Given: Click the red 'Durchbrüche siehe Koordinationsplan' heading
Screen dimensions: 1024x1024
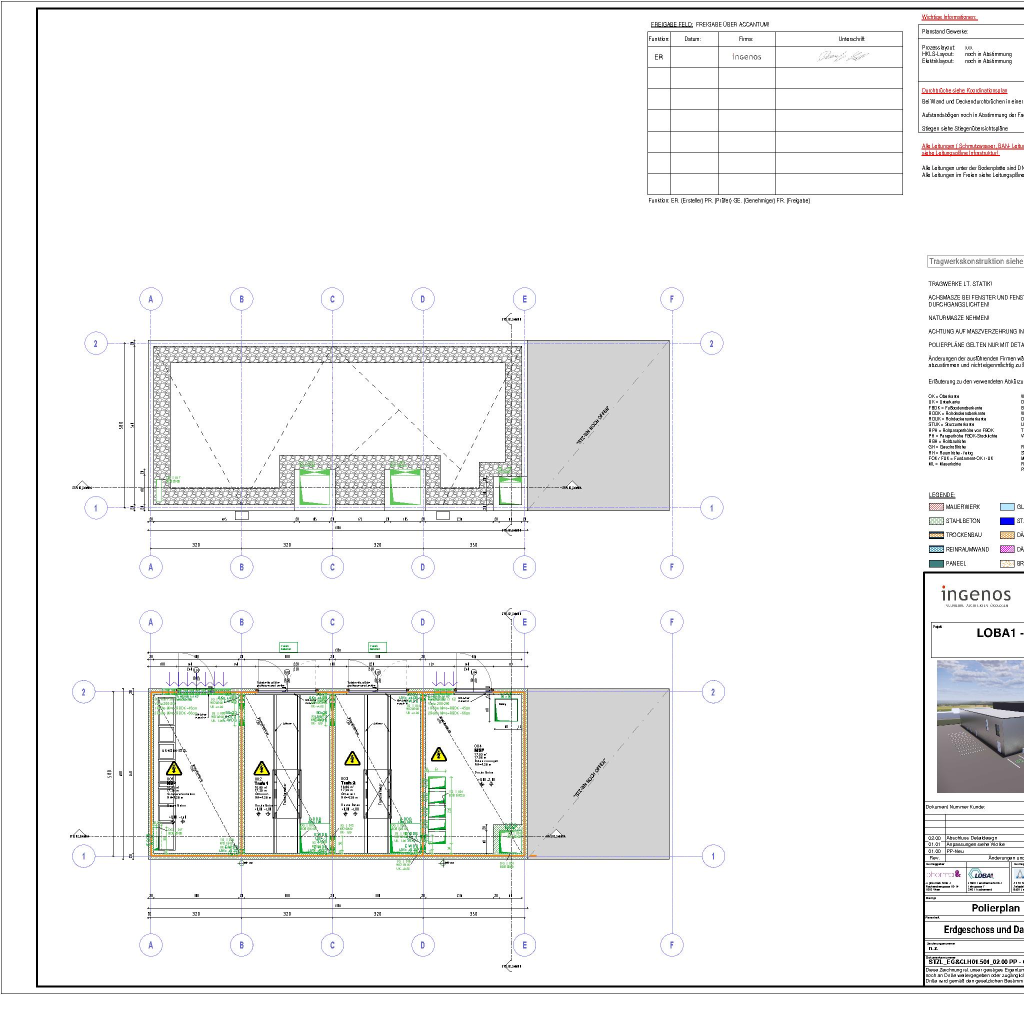Looking at the screenshot, I should click(x=970, y=90).
